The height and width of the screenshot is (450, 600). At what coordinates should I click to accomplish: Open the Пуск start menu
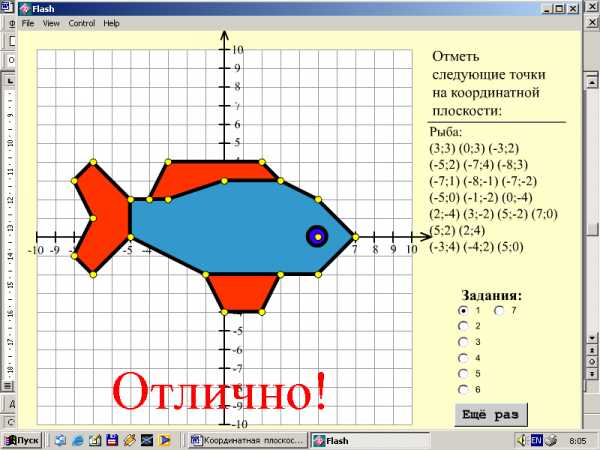pyautogui.click(x=22, y=440)
